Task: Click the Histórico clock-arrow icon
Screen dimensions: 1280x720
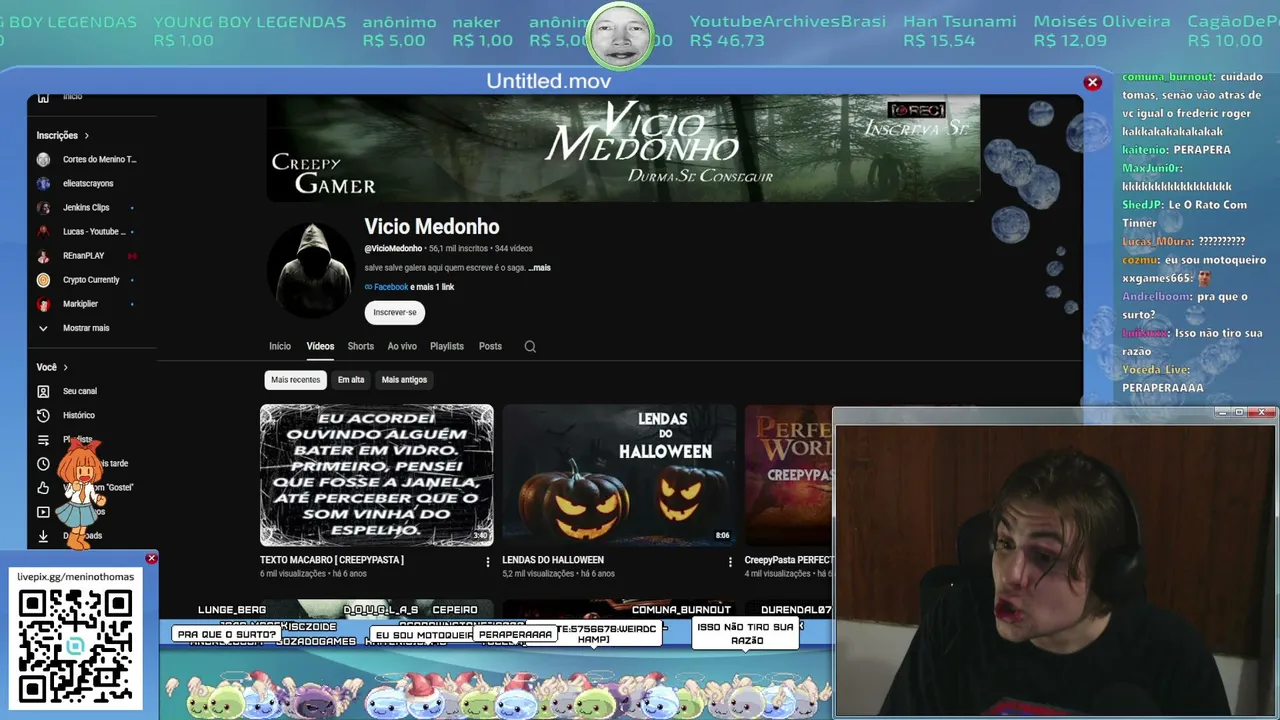Action: [43, 415]
